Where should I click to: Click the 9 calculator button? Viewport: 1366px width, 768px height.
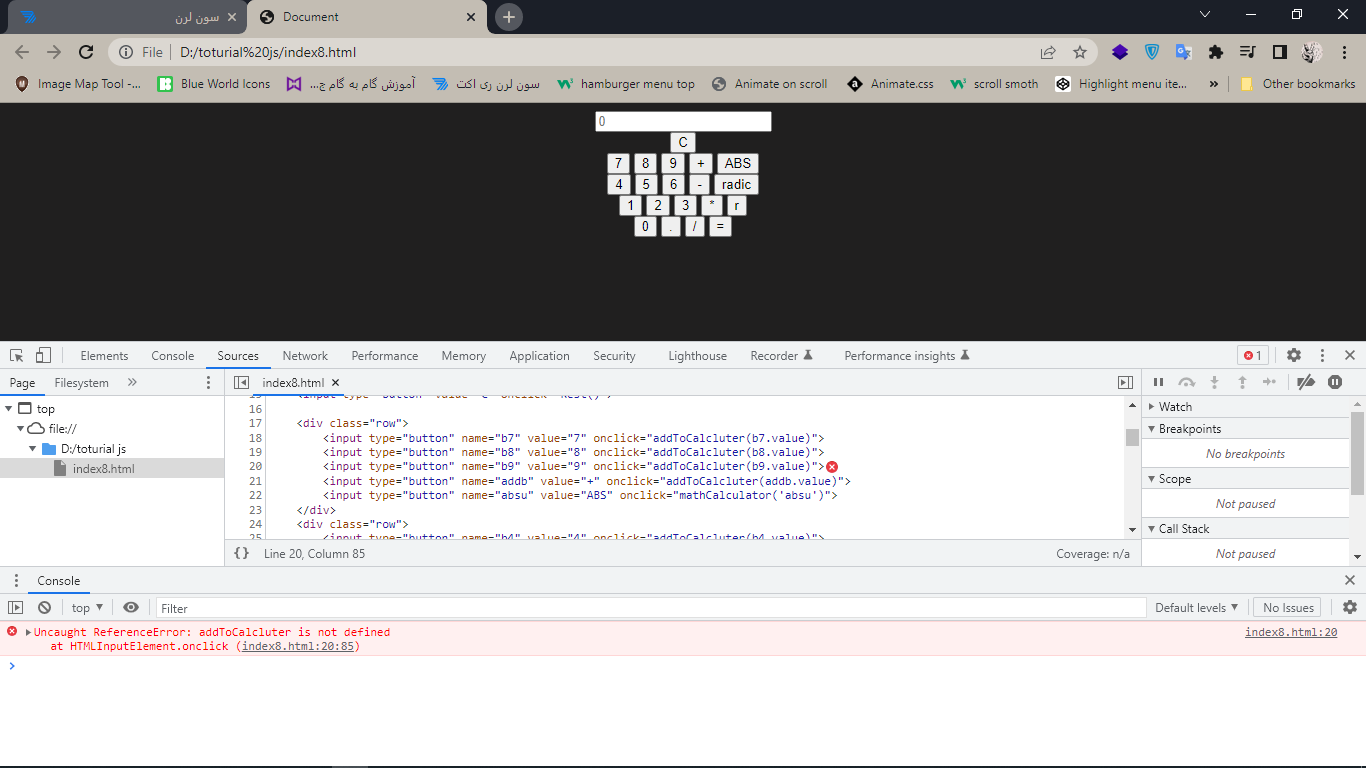click(673, 163)
